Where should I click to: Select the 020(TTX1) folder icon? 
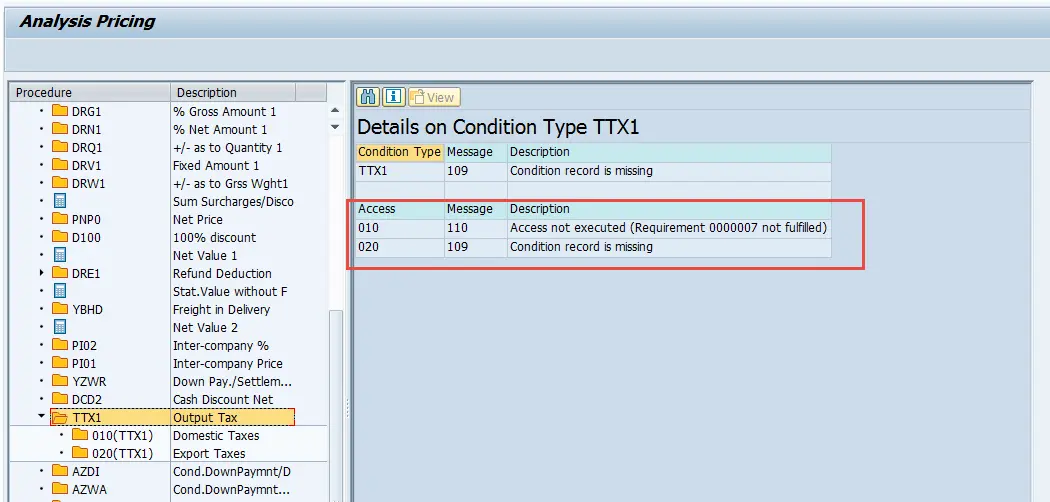tap(80, 454)
